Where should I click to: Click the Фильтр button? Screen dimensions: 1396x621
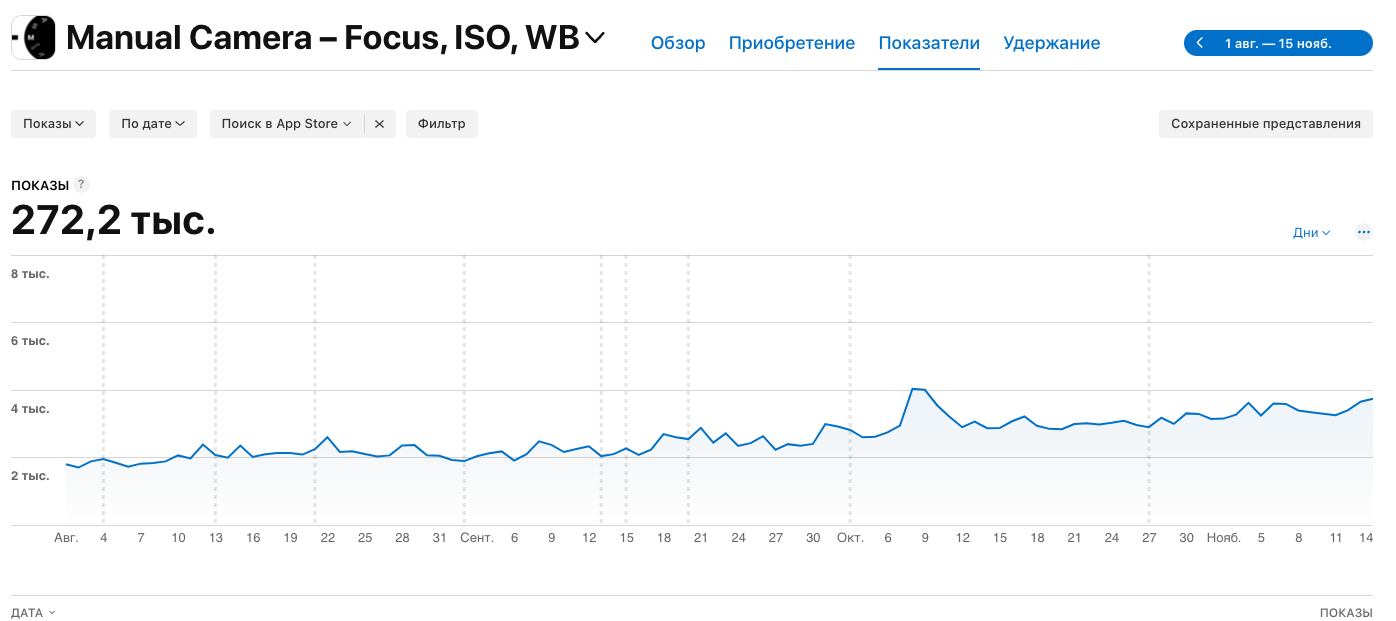(441, 124)
